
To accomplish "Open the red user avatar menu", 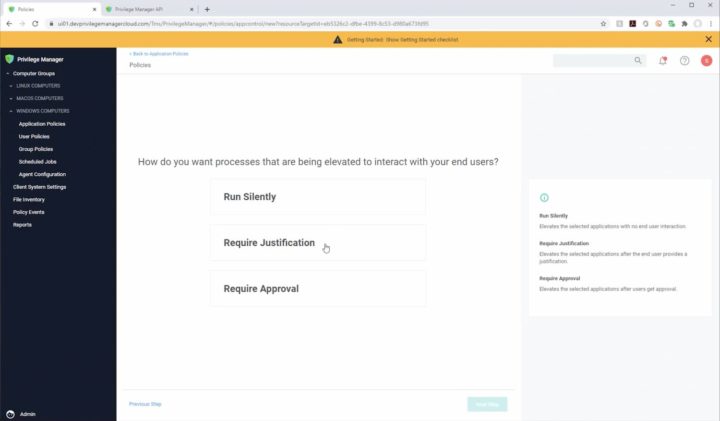I will coord(706,61).
